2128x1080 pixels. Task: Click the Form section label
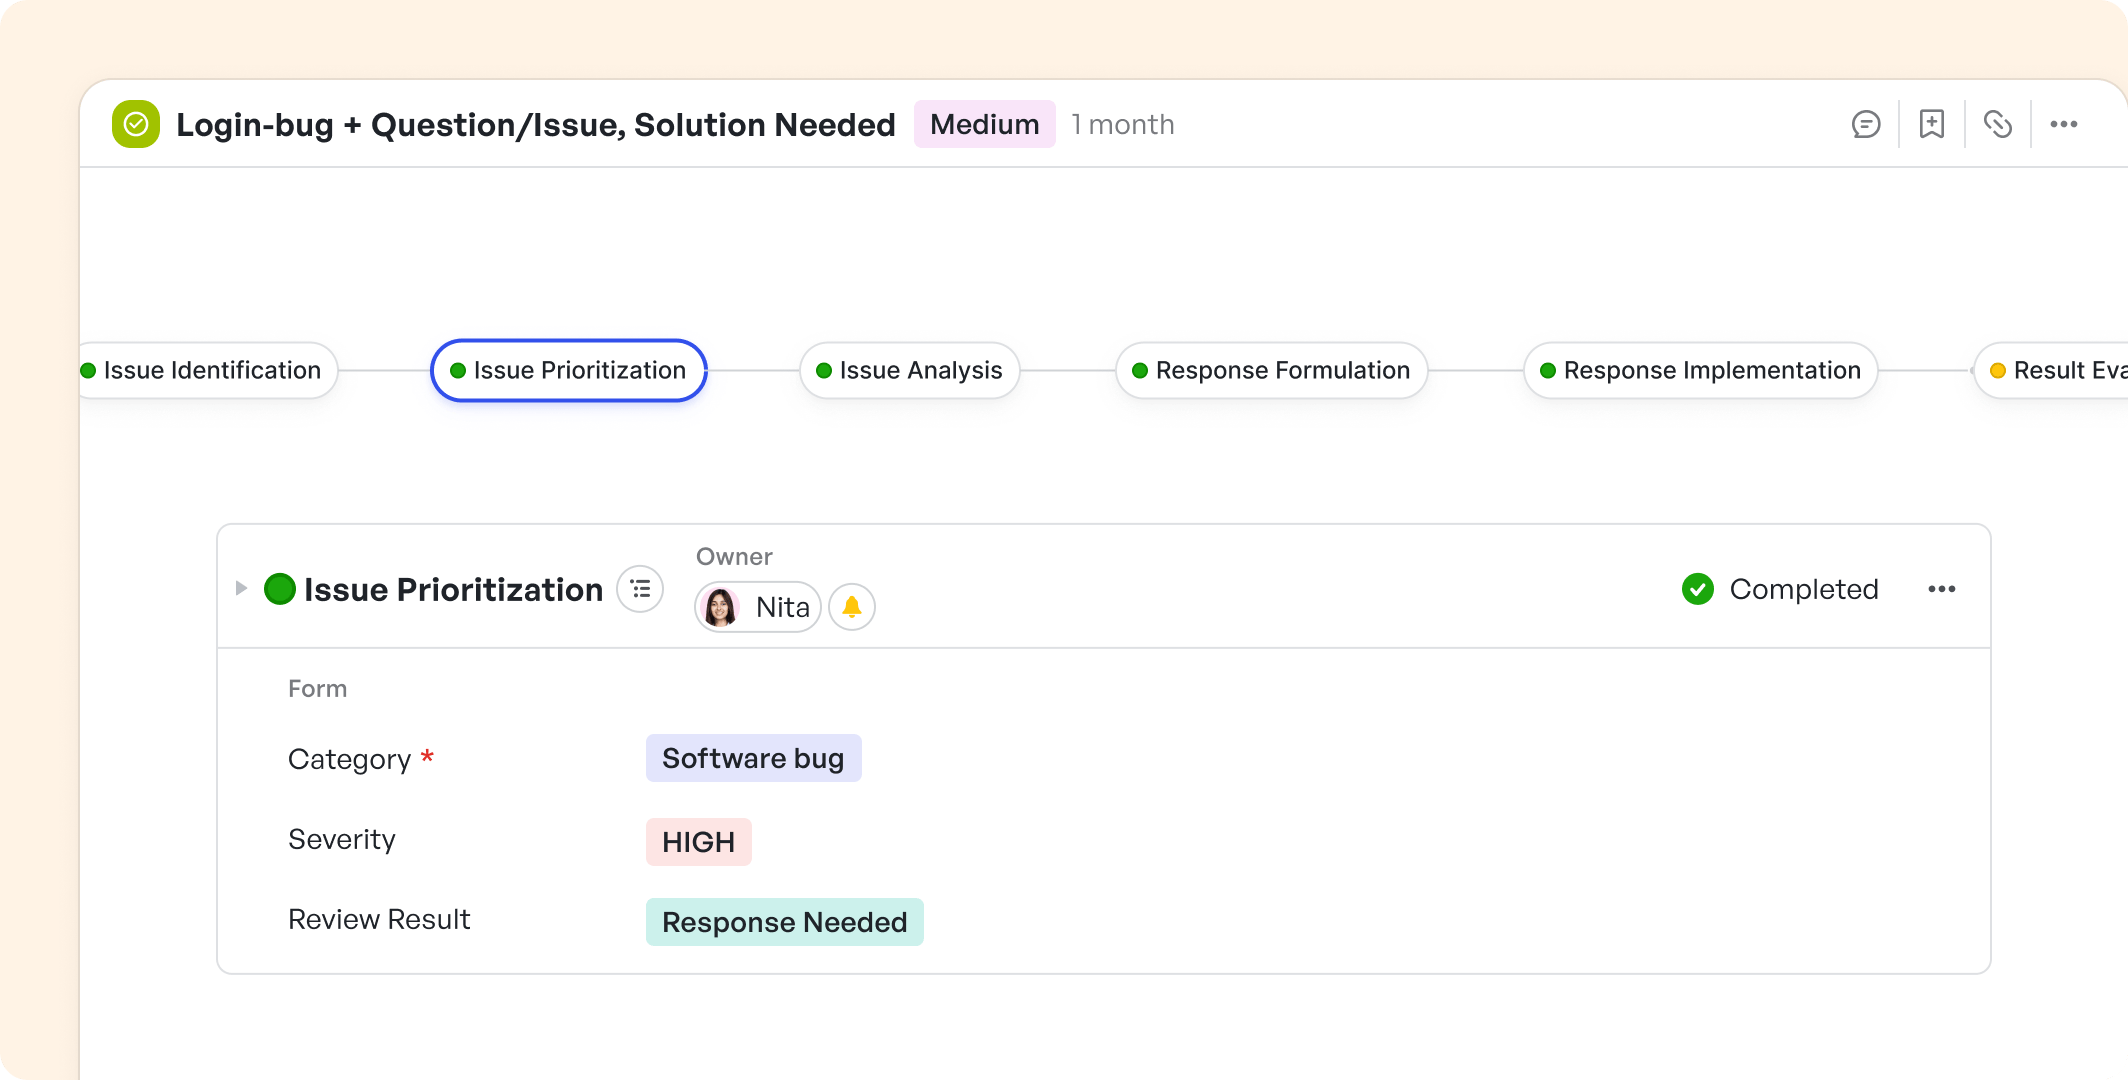click(x=317, y=689)
